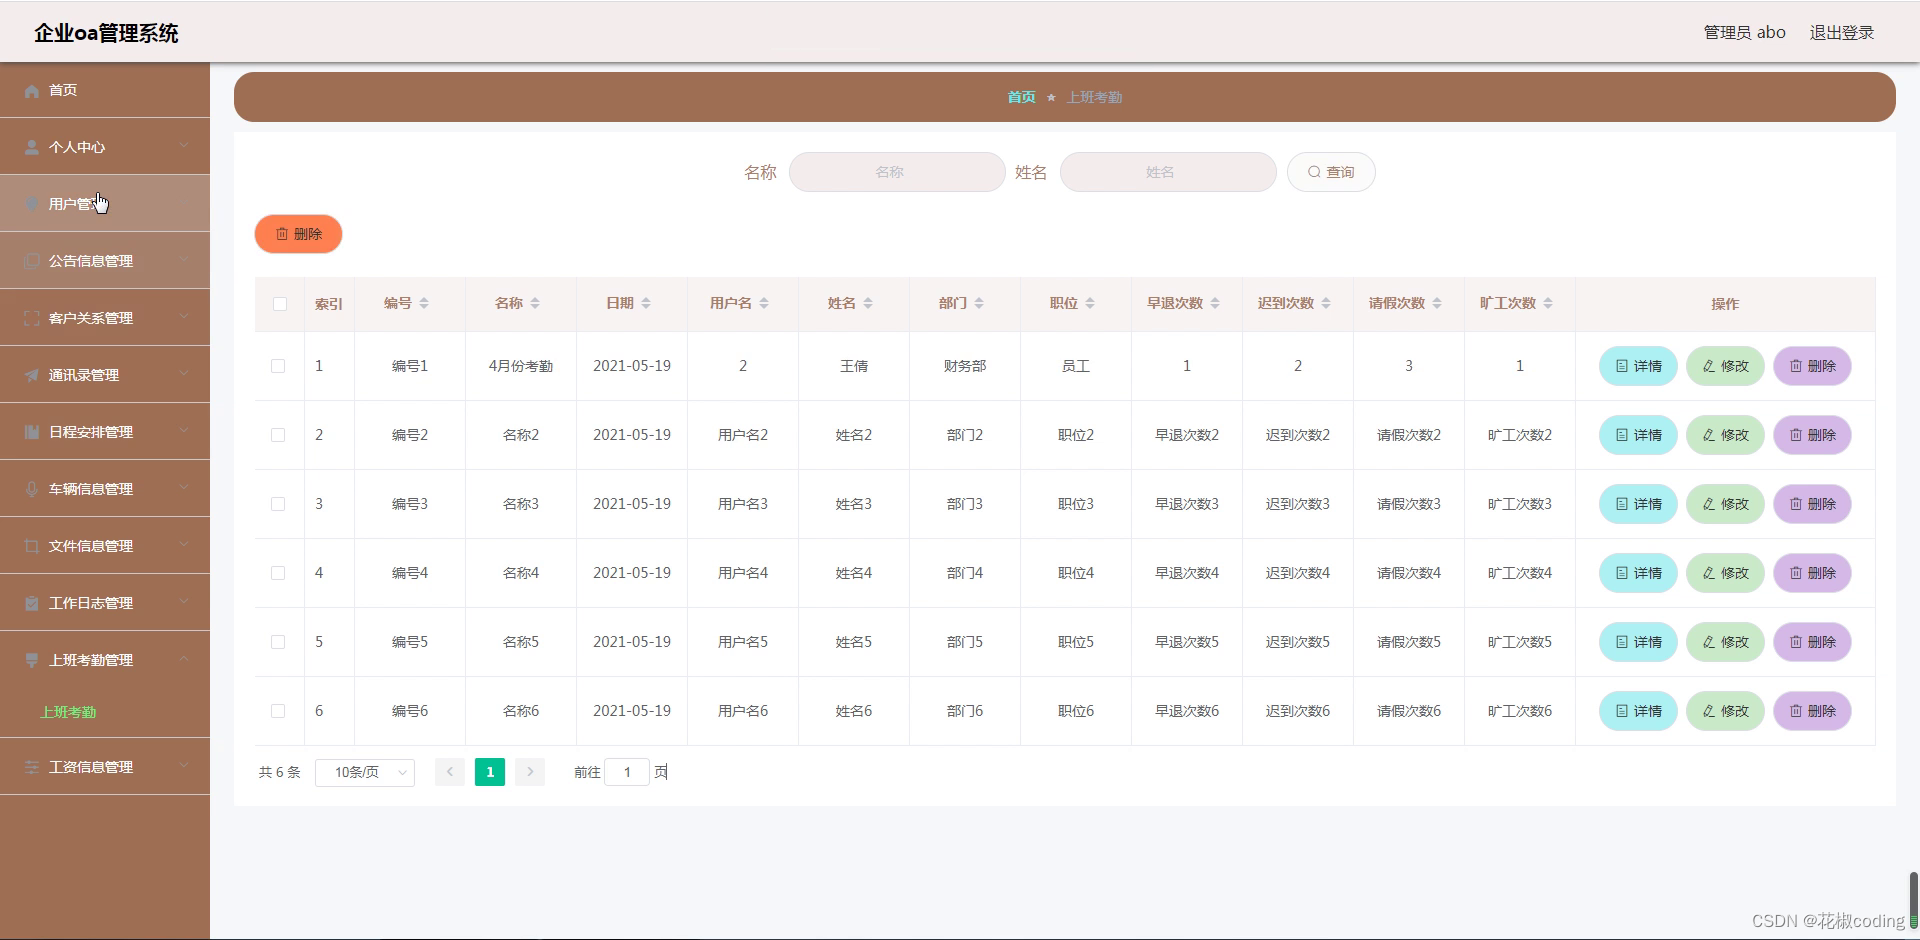The image size is (1920, 940).
Task: Click the paper plane icon beside 通讯录管理
Action: [32, 376]
